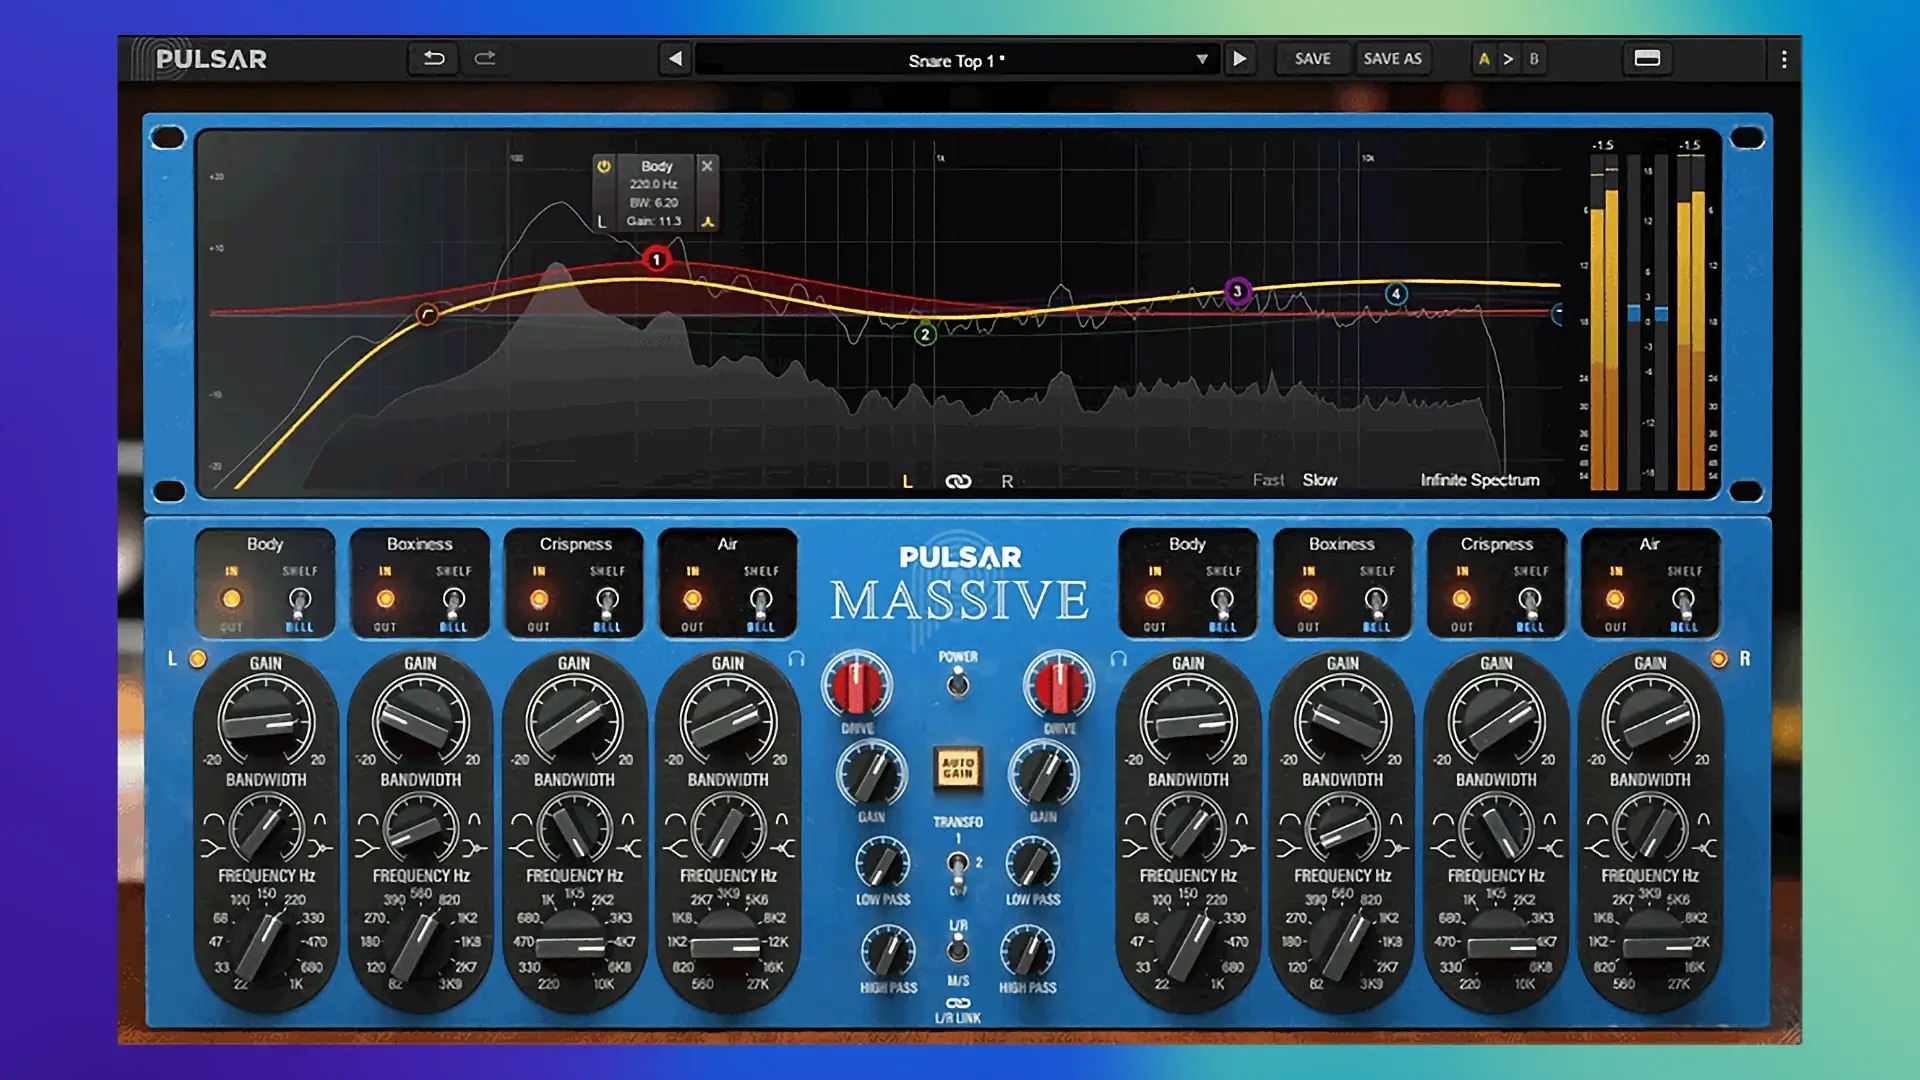Select the high-pass filter node on the curve
This screenshot has height=1080, width=1920.
click(x=427, y=315)
